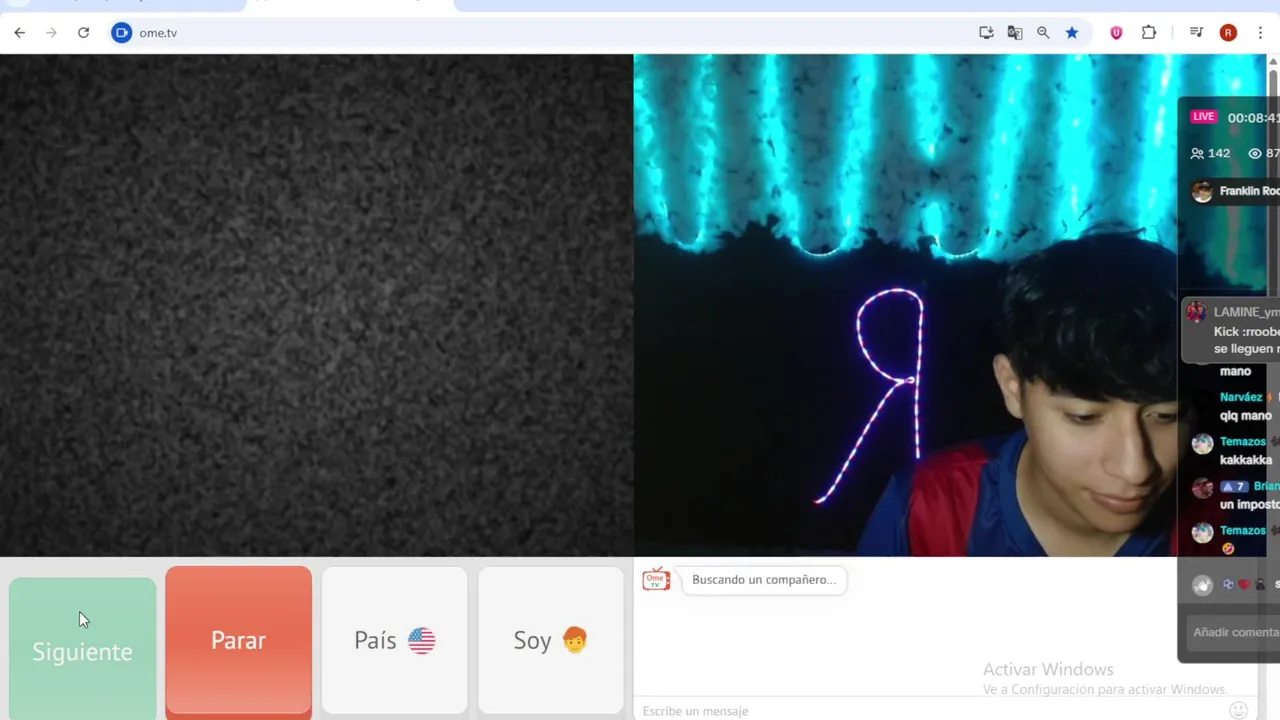
Task: Open the R profile avatar
Action: (1228, 33)
